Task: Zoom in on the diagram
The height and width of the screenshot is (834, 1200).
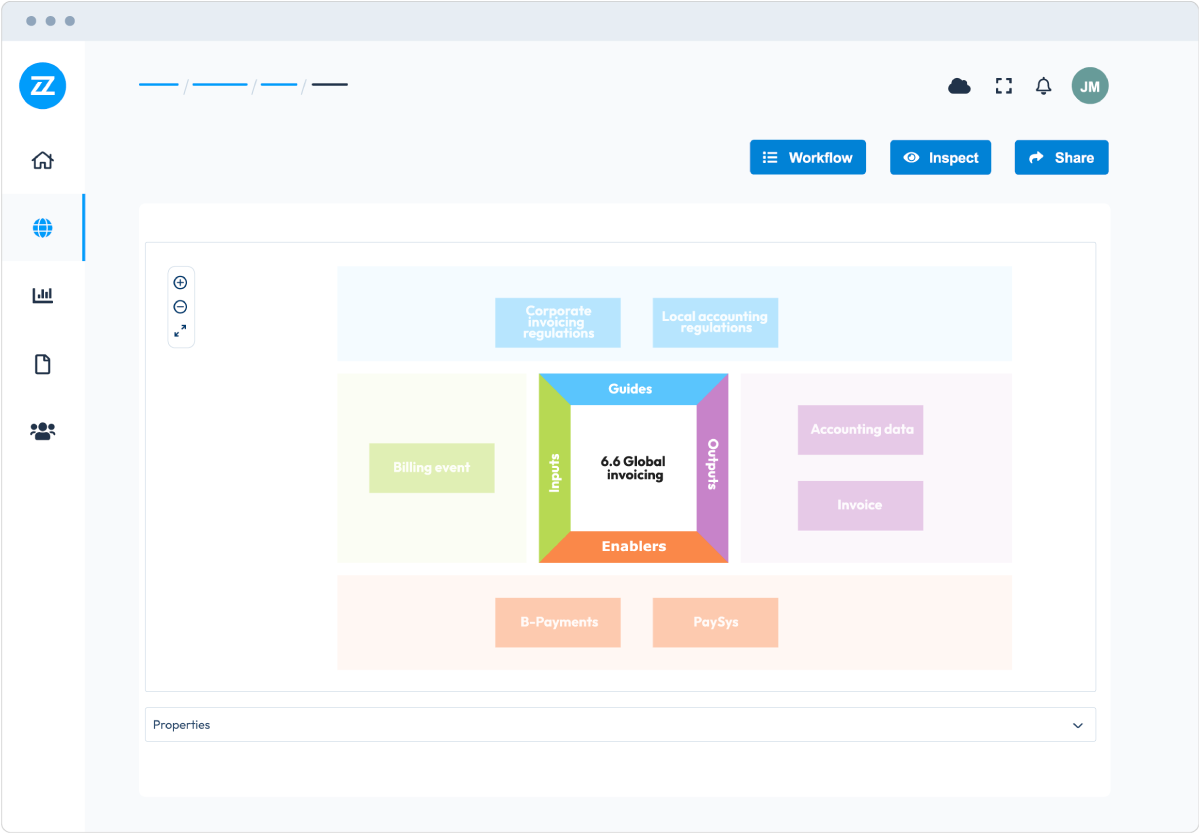Action: tap(181, 283)
